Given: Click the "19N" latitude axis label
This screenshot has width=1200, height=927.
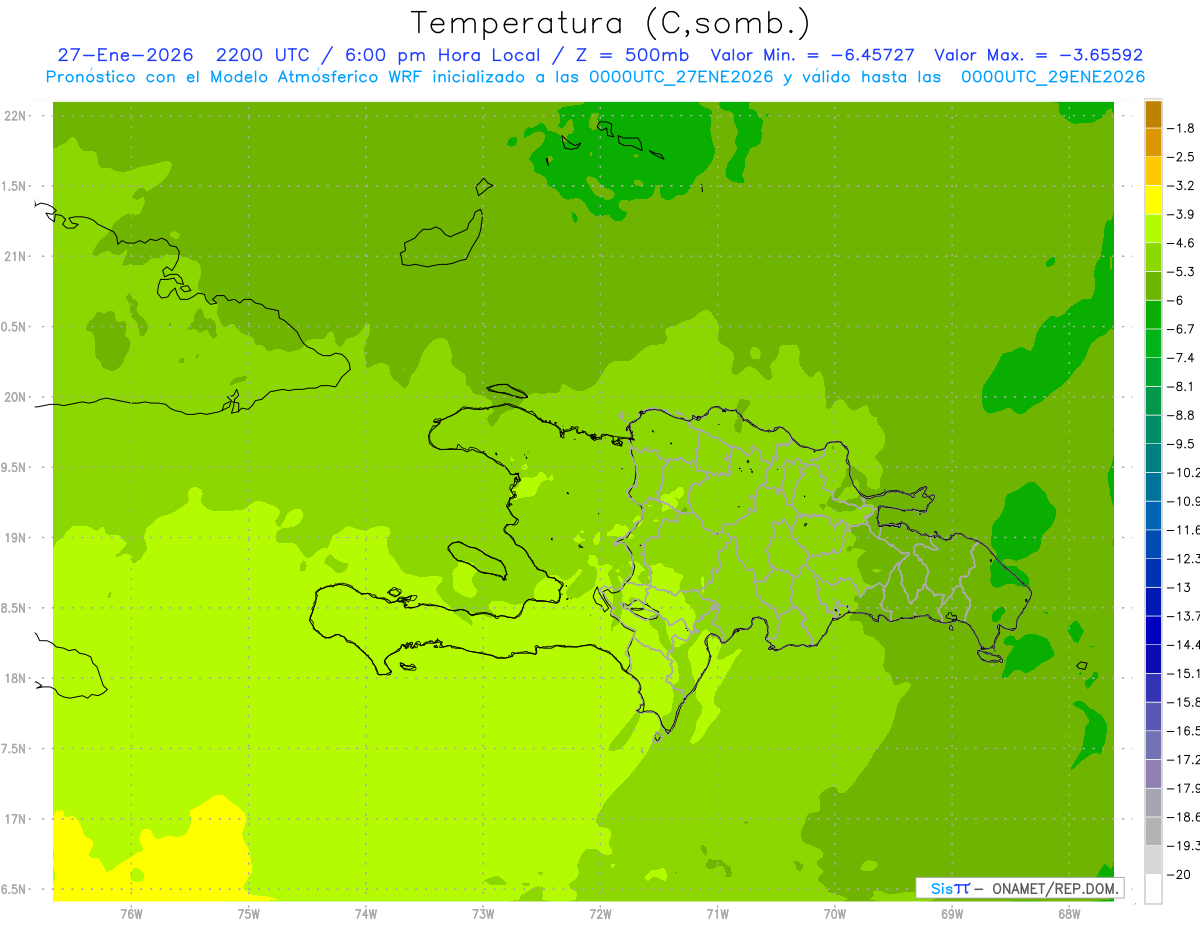Looking at the screenshot, I should click(15, 537).
